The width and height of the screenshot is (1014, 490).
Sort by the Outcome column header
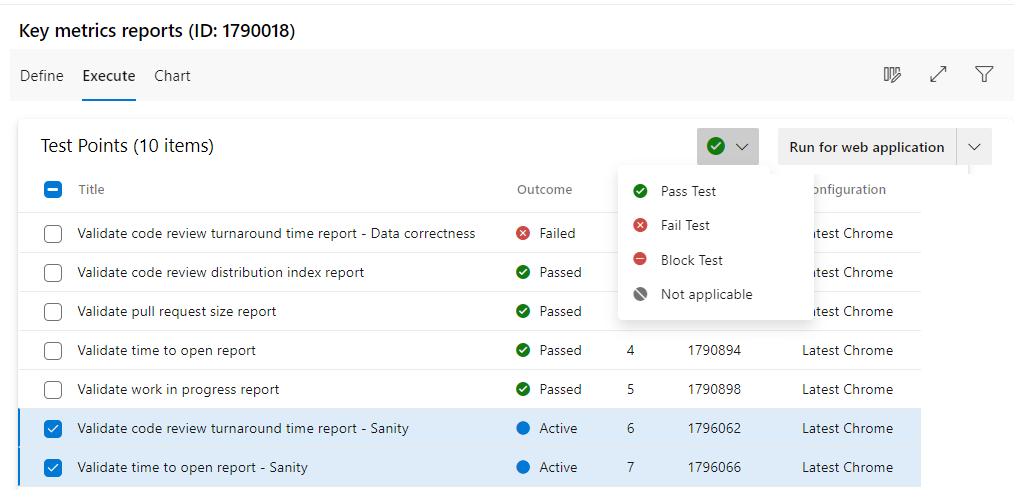(x=544, y=189)
